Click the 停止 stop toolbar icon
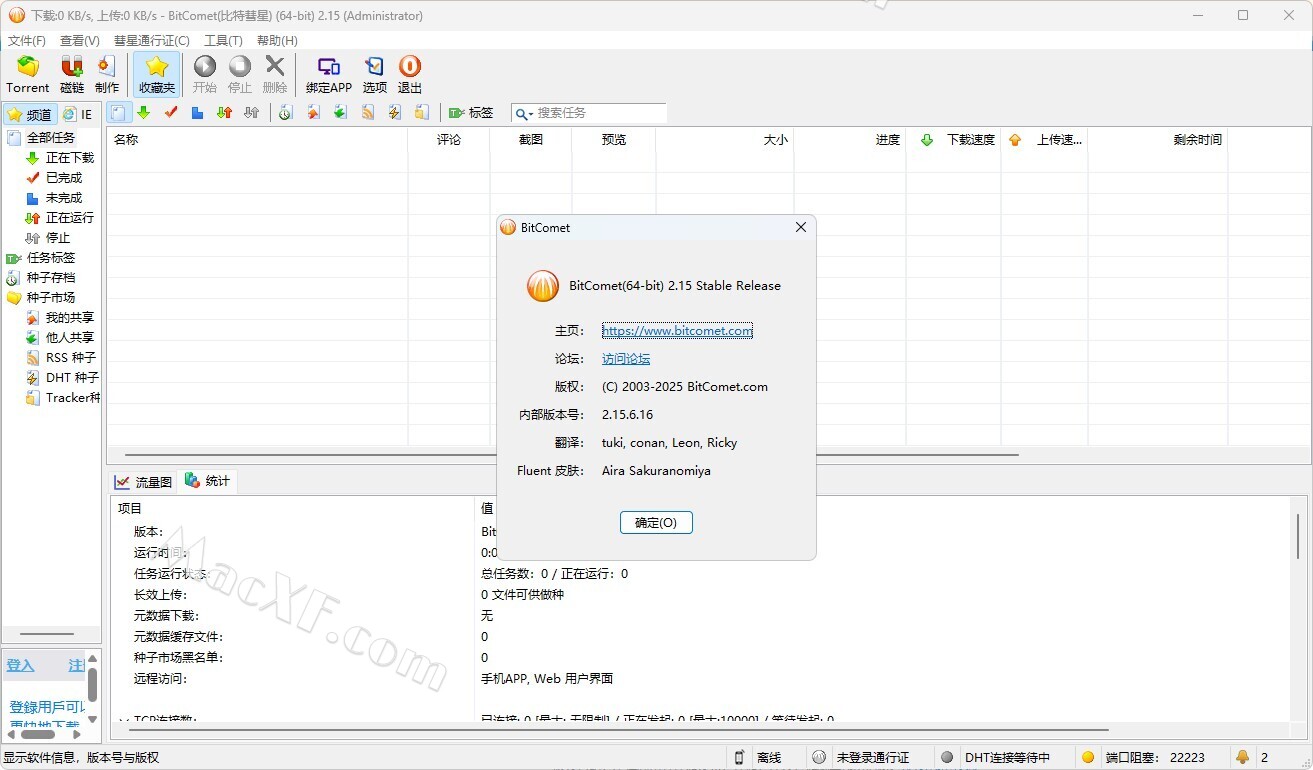Screen dimensions: 1313x770 coord(240,75)
